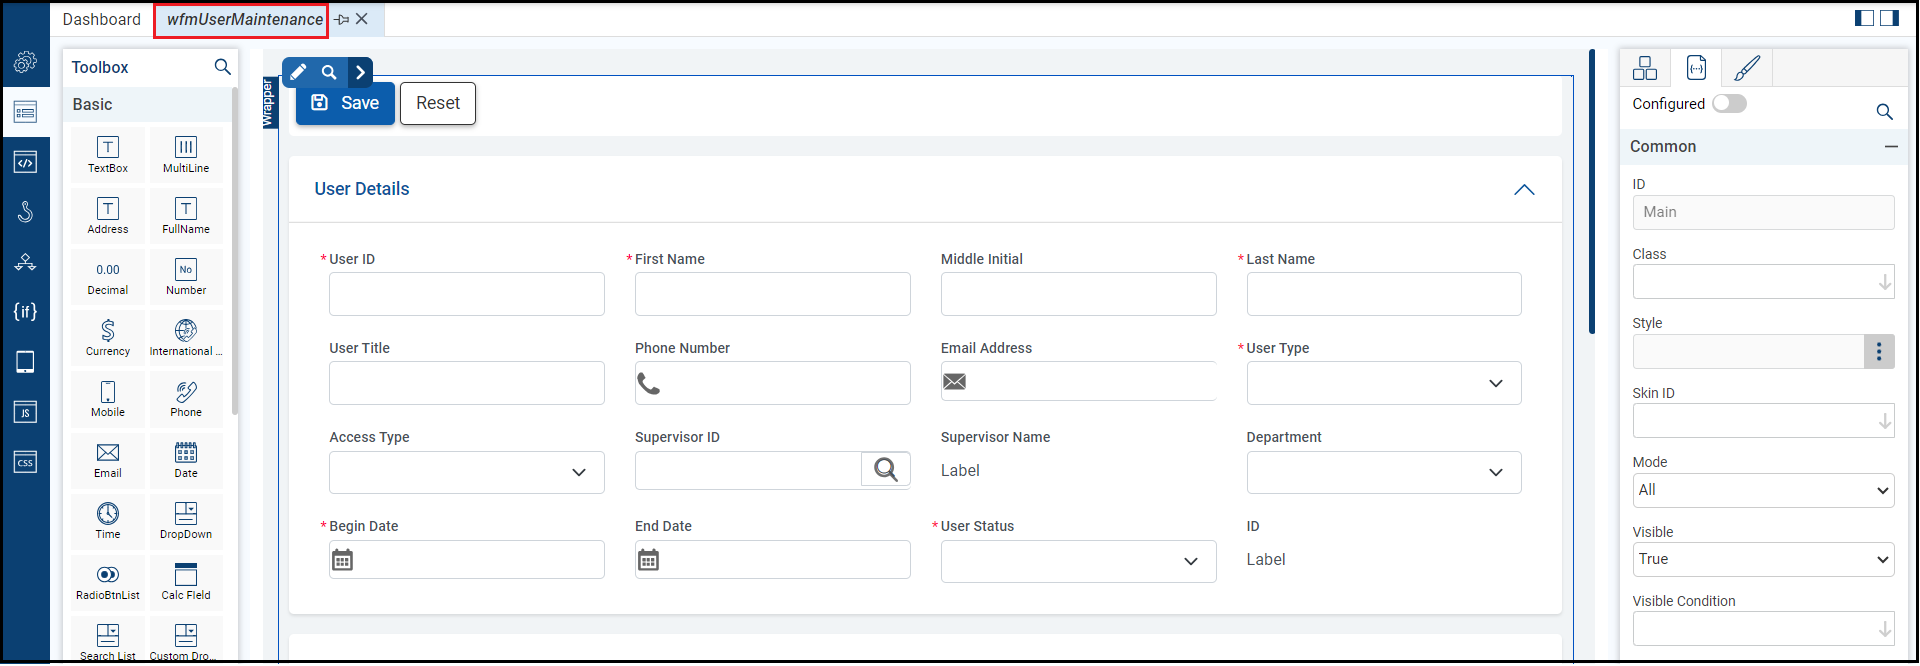Toggle the left panel layout button

click(1864, 18)
